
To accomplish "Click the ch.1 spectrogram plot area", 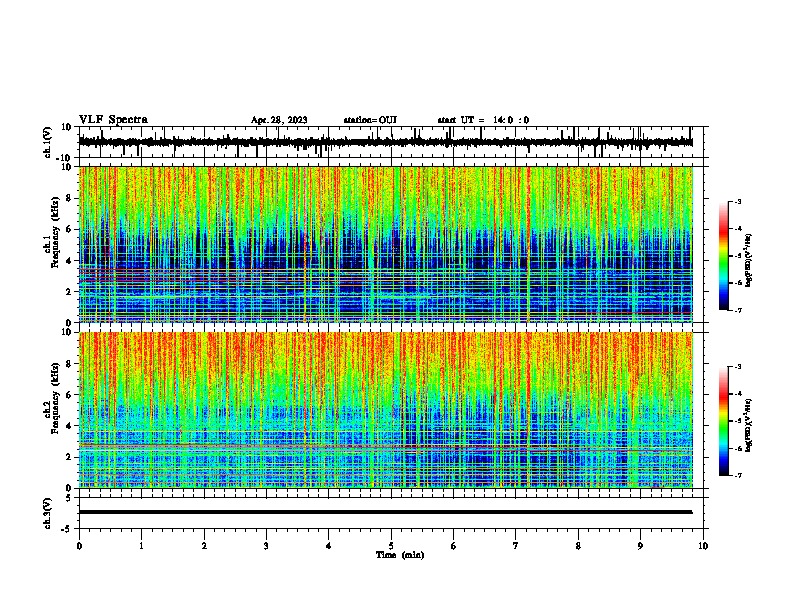I will (x=386, y=244).
